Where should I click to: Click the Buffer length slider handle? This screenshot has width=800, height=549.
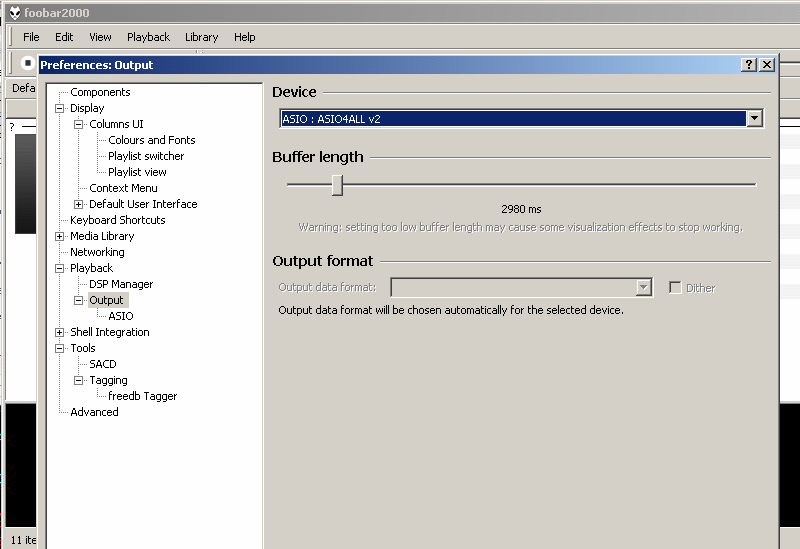click(337, 185)
